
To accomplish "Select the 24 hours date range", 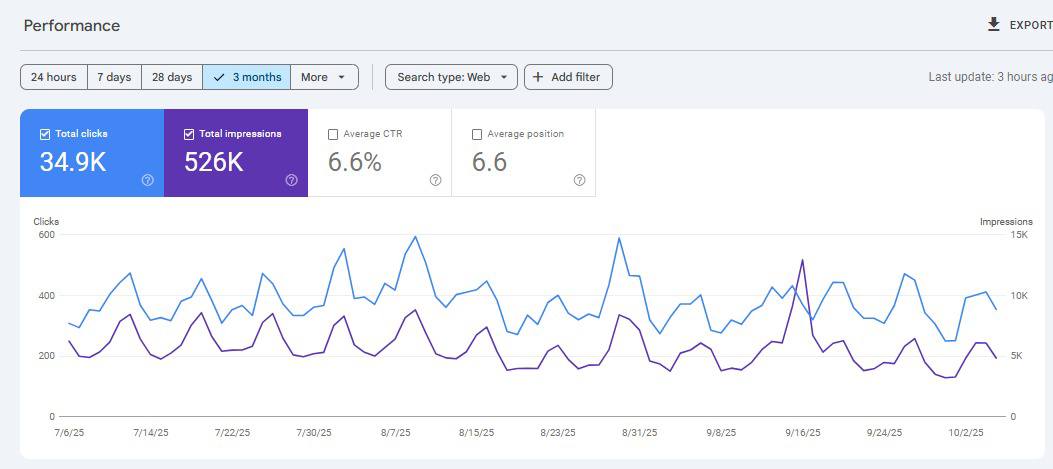I will coord(54,77).
